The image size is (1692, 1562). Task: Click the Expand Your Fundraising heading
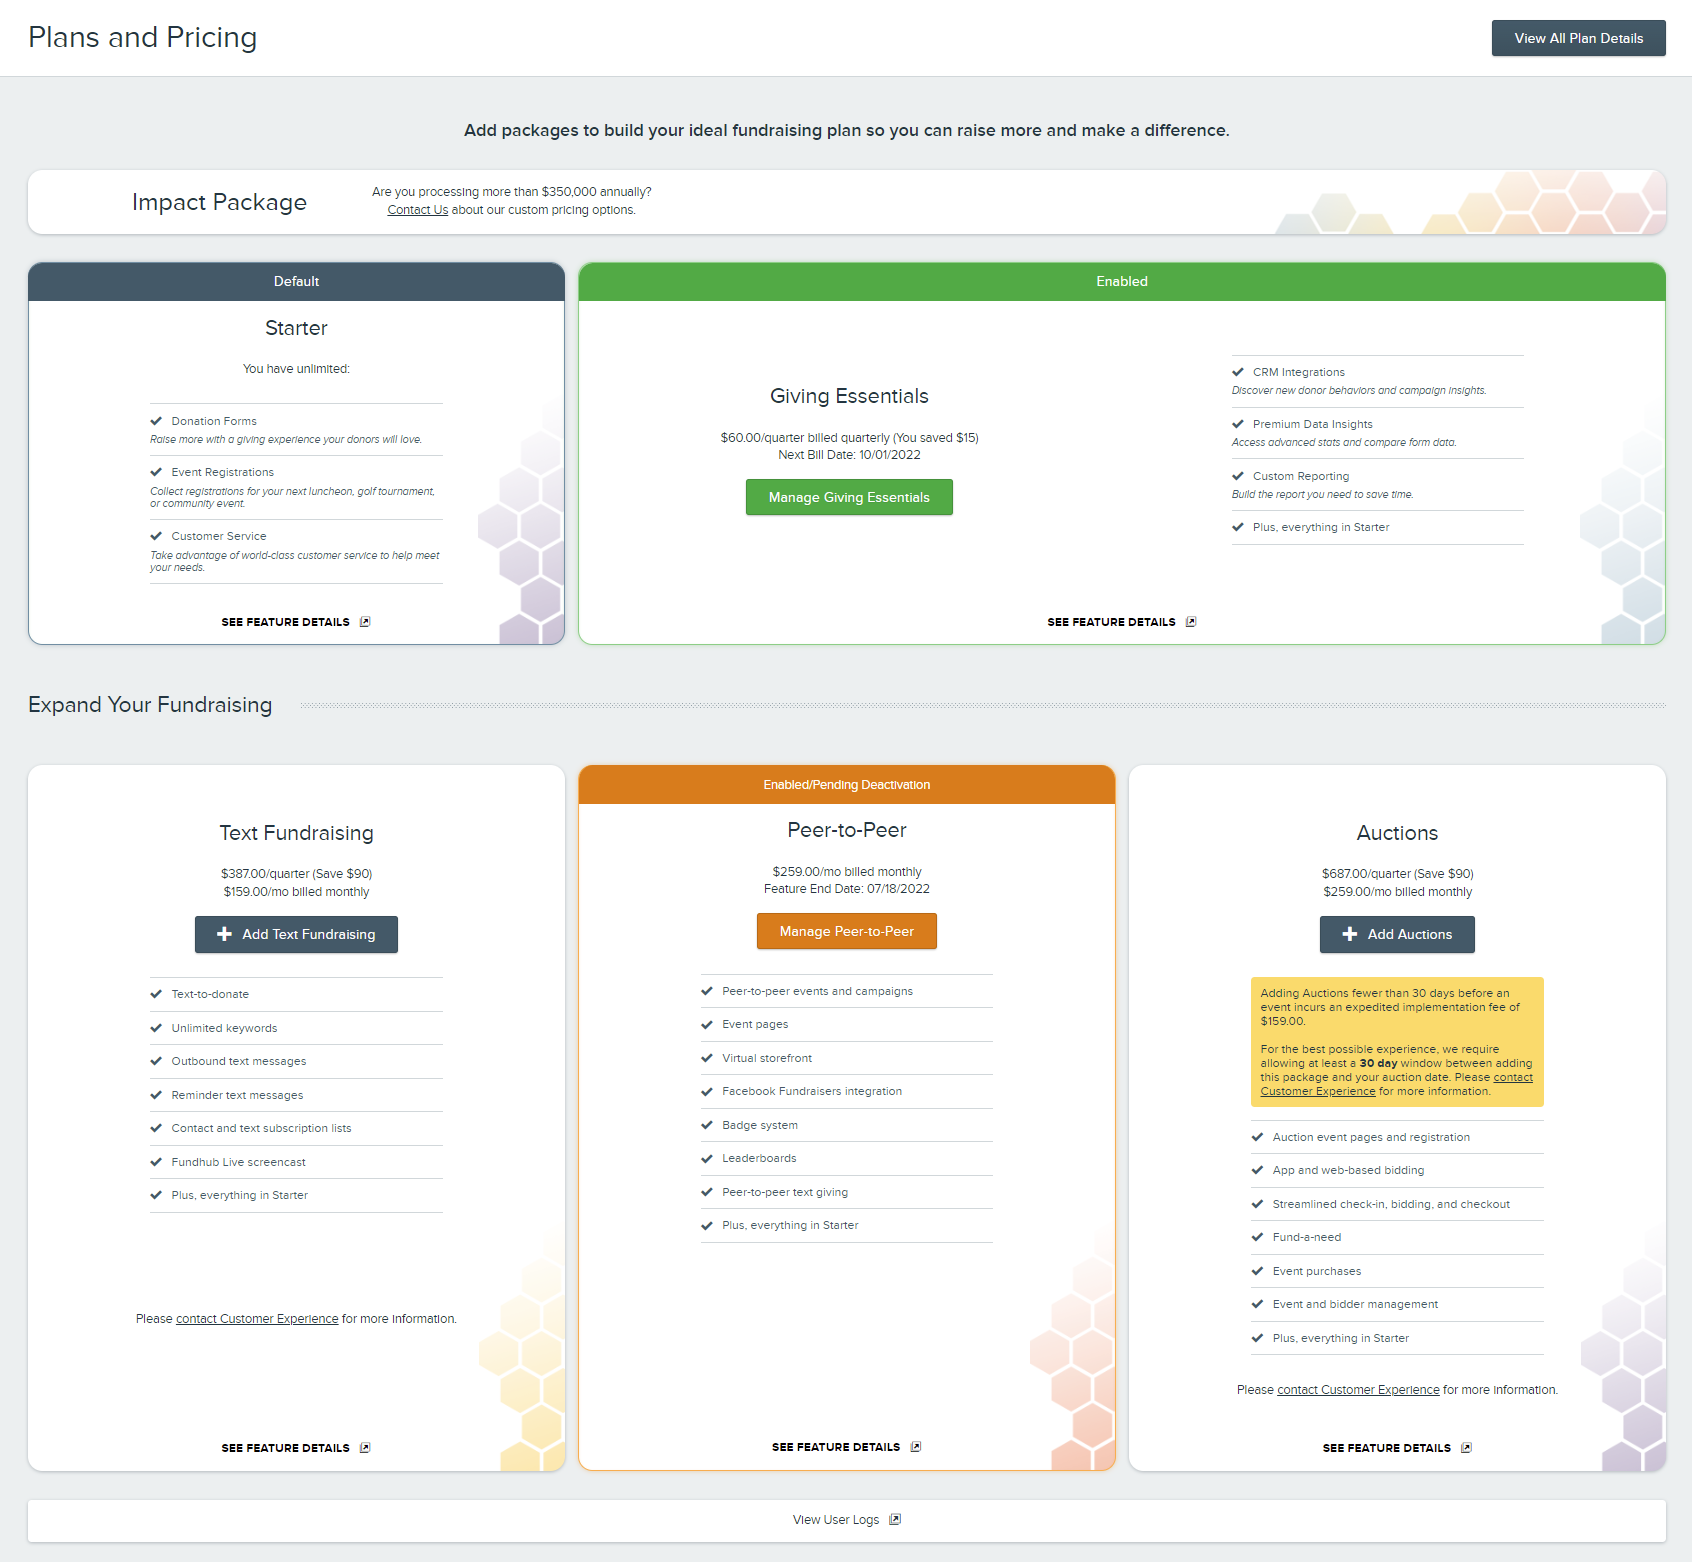coord(150,705)
